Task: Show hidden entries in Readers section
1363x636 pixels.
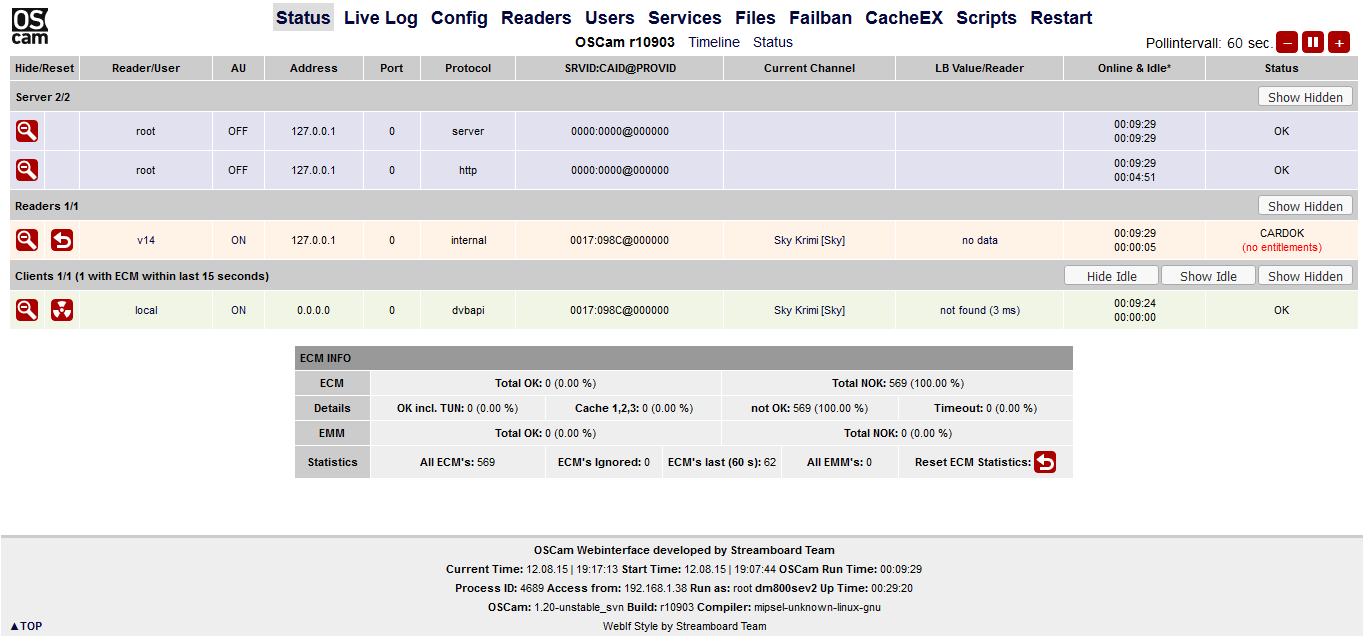Action: click(x=1305, y=206)
